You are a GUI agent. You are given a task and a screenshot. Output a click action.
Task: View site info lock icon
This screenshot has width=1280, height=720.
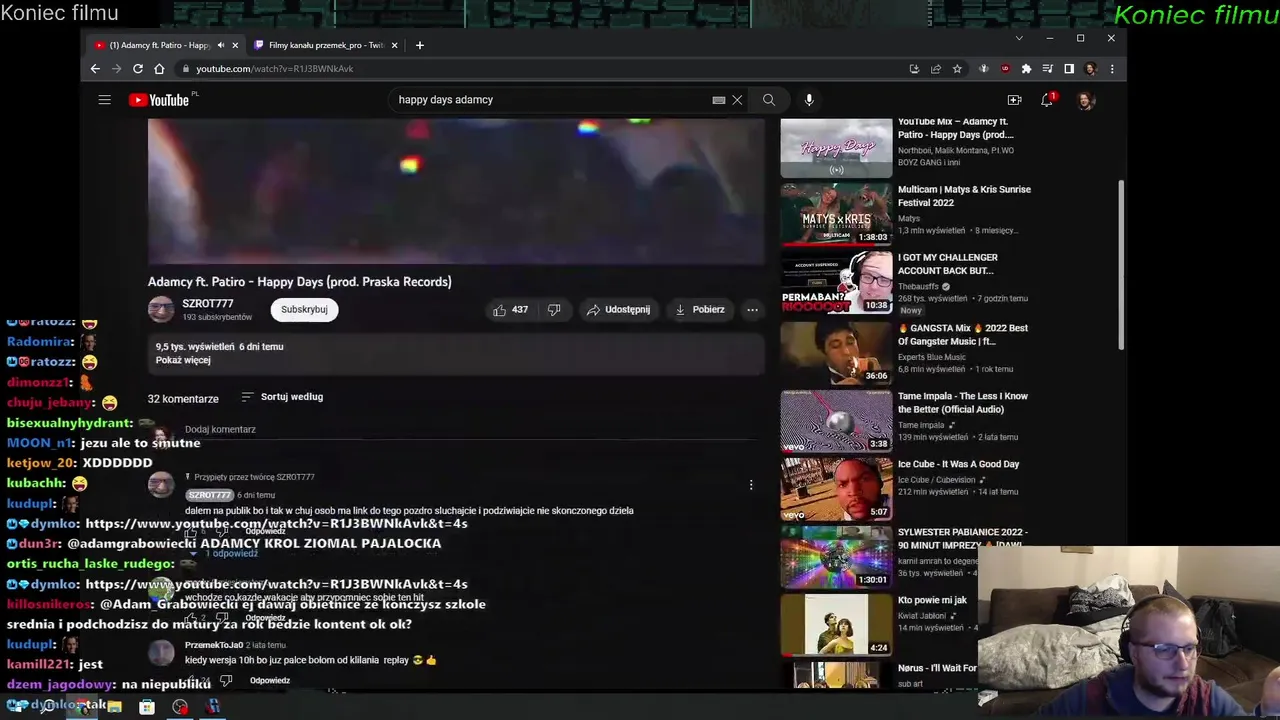coord(185,69)
